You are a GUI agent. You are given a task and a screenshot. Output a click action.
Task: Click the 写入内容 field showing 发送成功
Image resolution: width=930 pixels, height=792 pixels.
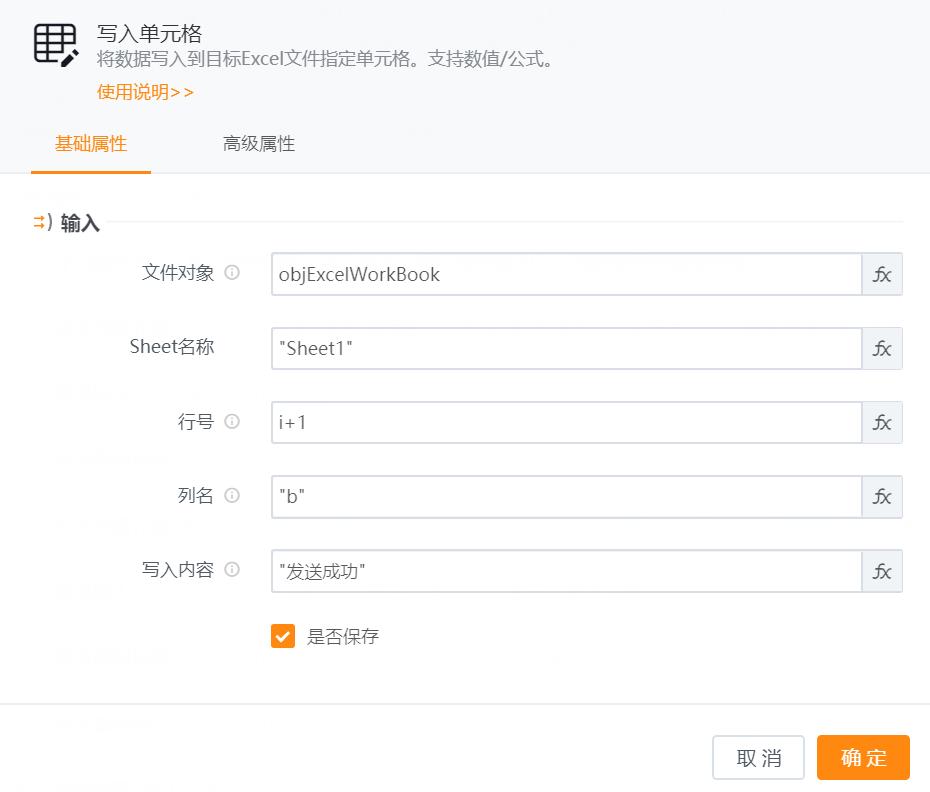coord(560,570)
